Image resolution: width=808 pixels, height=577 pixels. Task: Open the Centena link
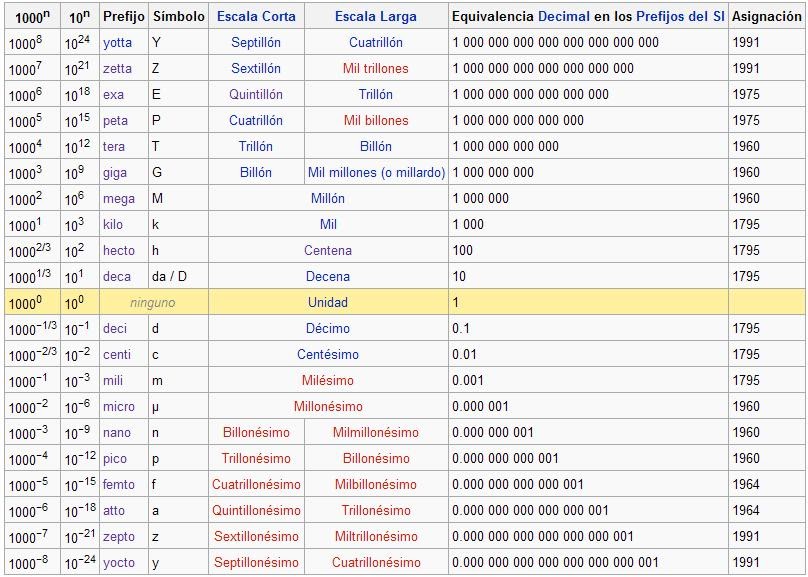(x=328, y=250)
